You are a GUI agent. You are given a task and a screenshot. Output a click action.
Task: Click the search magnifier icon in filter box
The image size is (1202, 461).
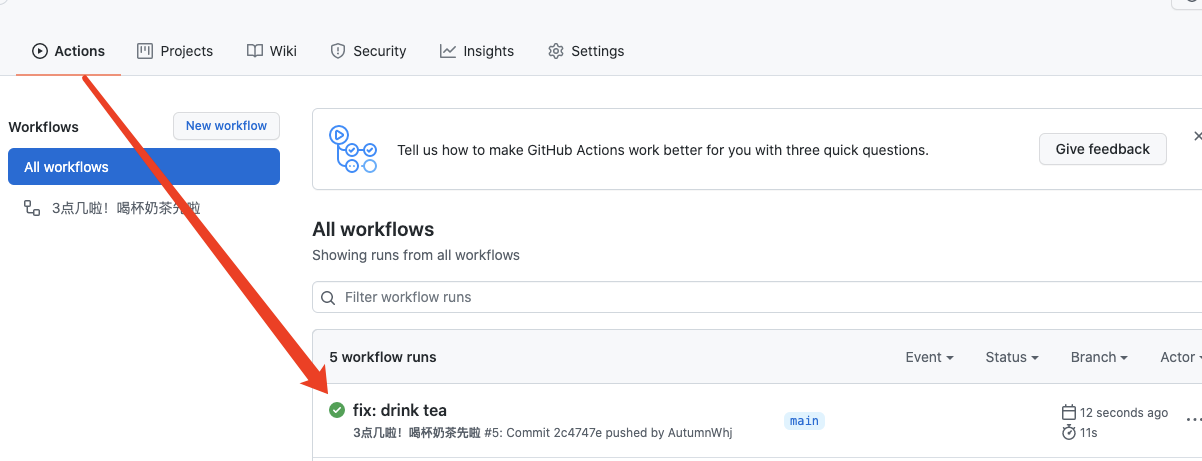(x=328, y=298)
